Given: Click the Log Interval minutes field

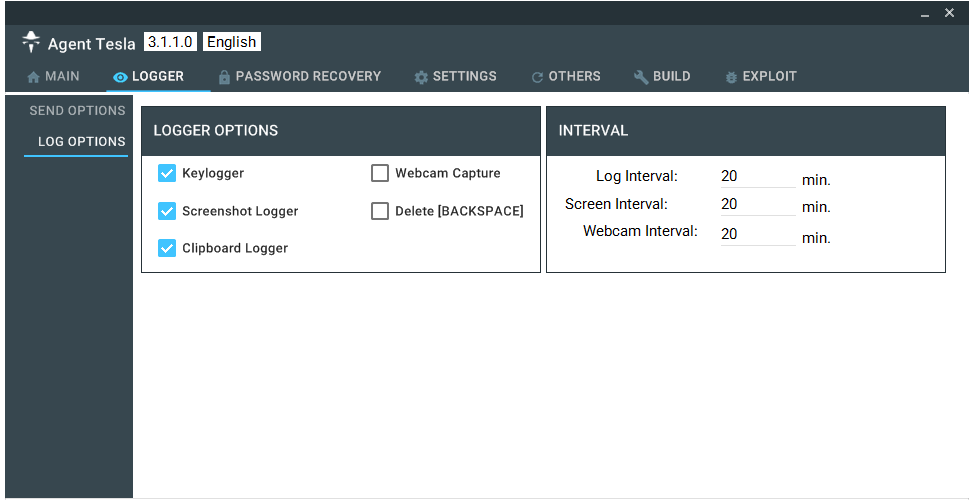Looking at the screenshot, I should (758, 177).
